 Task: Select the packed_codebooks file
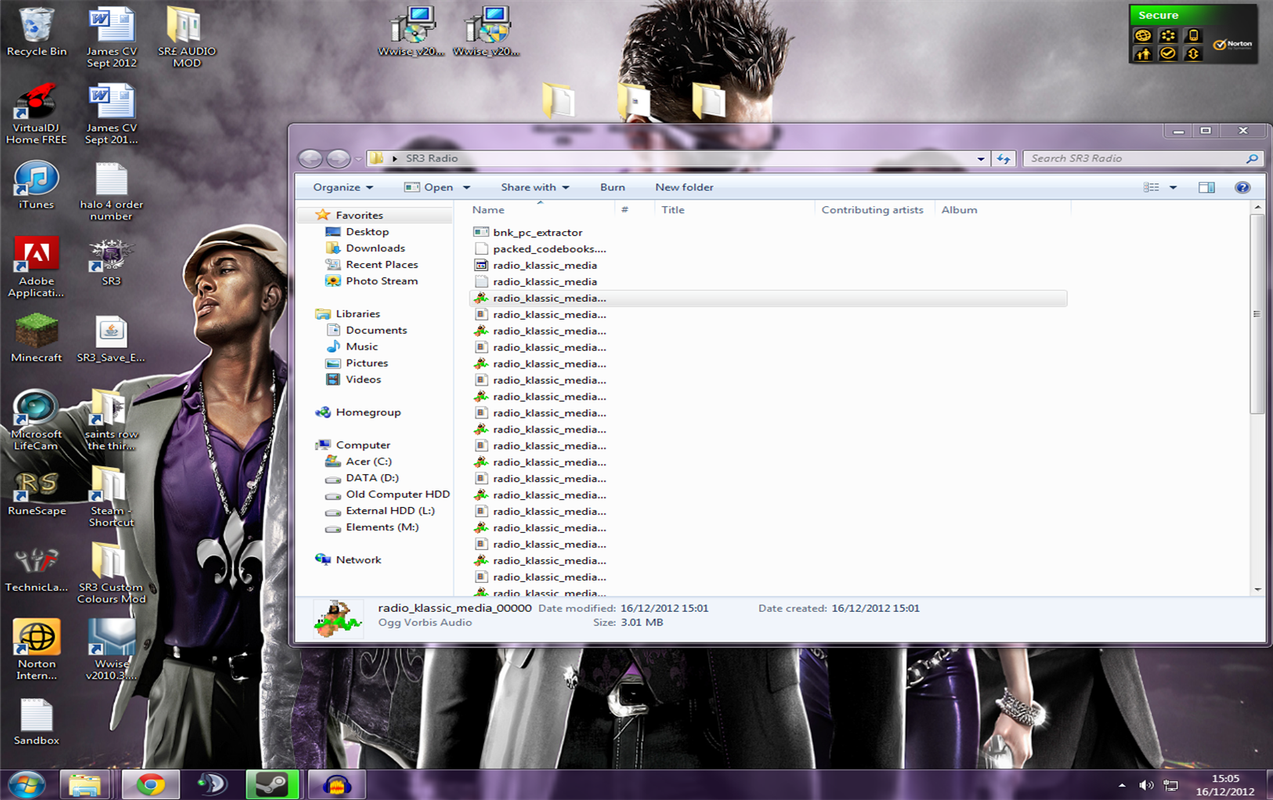point(549,249)
